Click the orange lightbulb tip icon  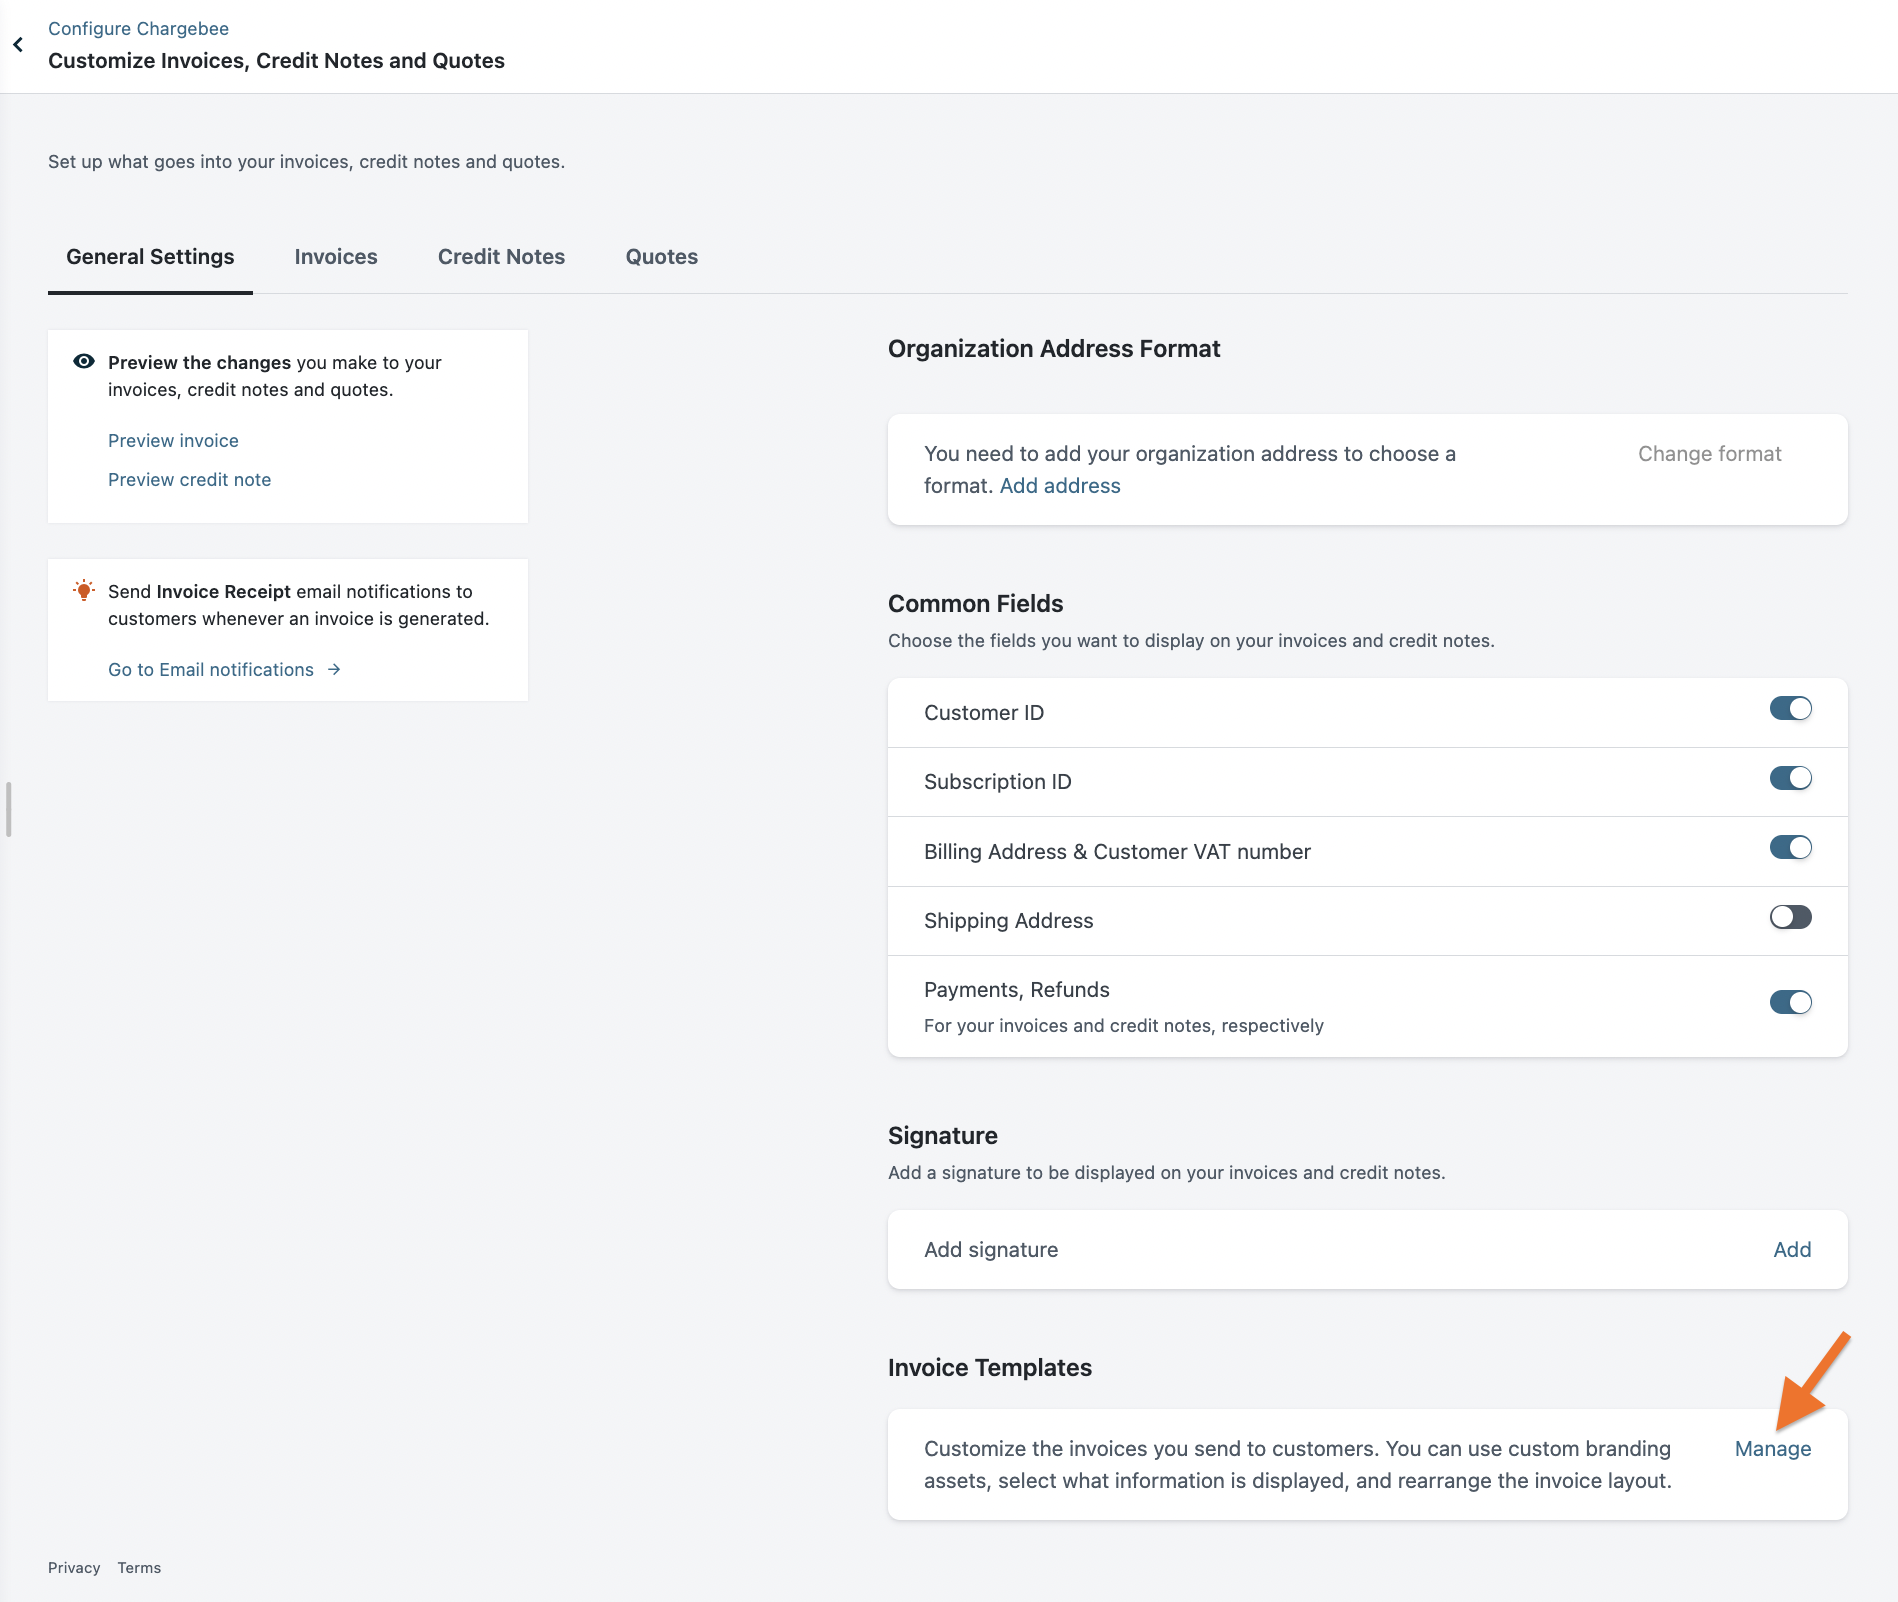point(84,590)
